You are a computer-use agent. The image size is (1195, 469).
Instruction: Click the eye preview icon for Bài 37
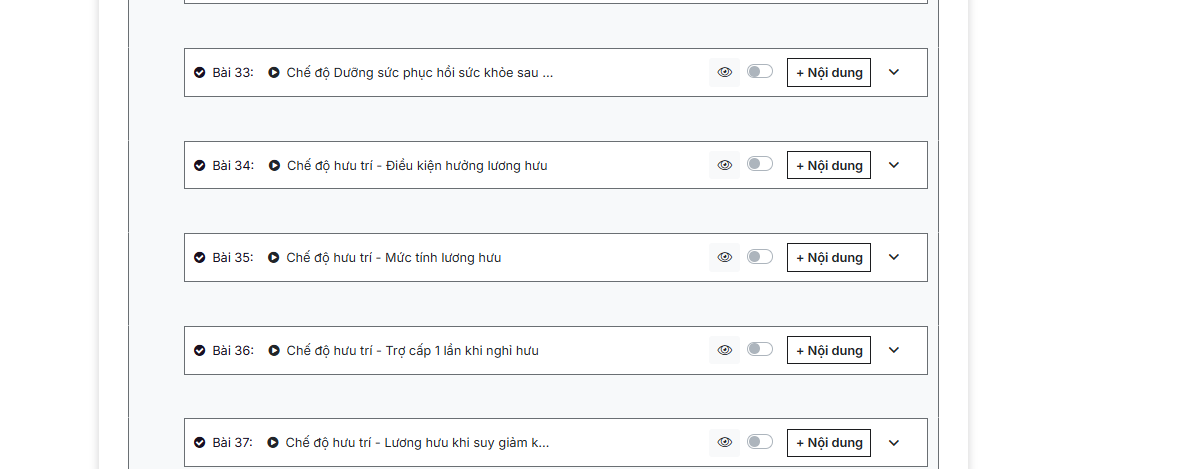point(725,442)
